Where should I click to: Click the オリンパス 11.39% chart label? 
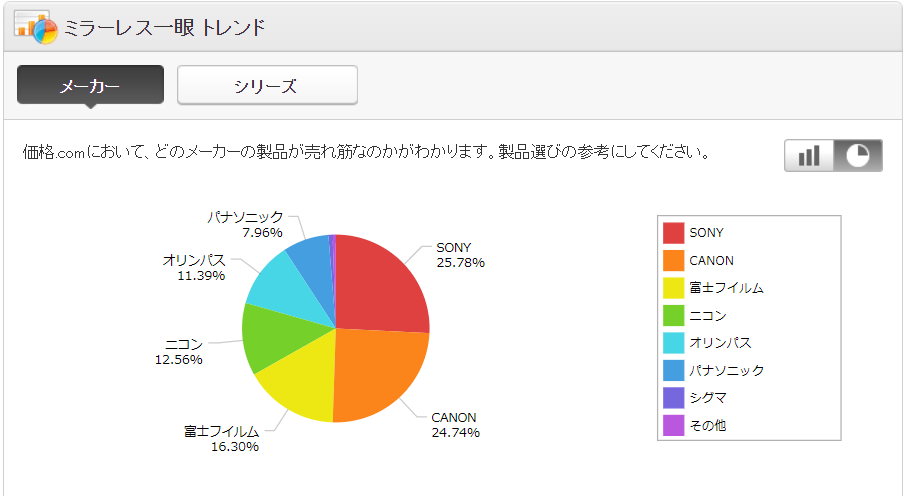click(194, 268)
